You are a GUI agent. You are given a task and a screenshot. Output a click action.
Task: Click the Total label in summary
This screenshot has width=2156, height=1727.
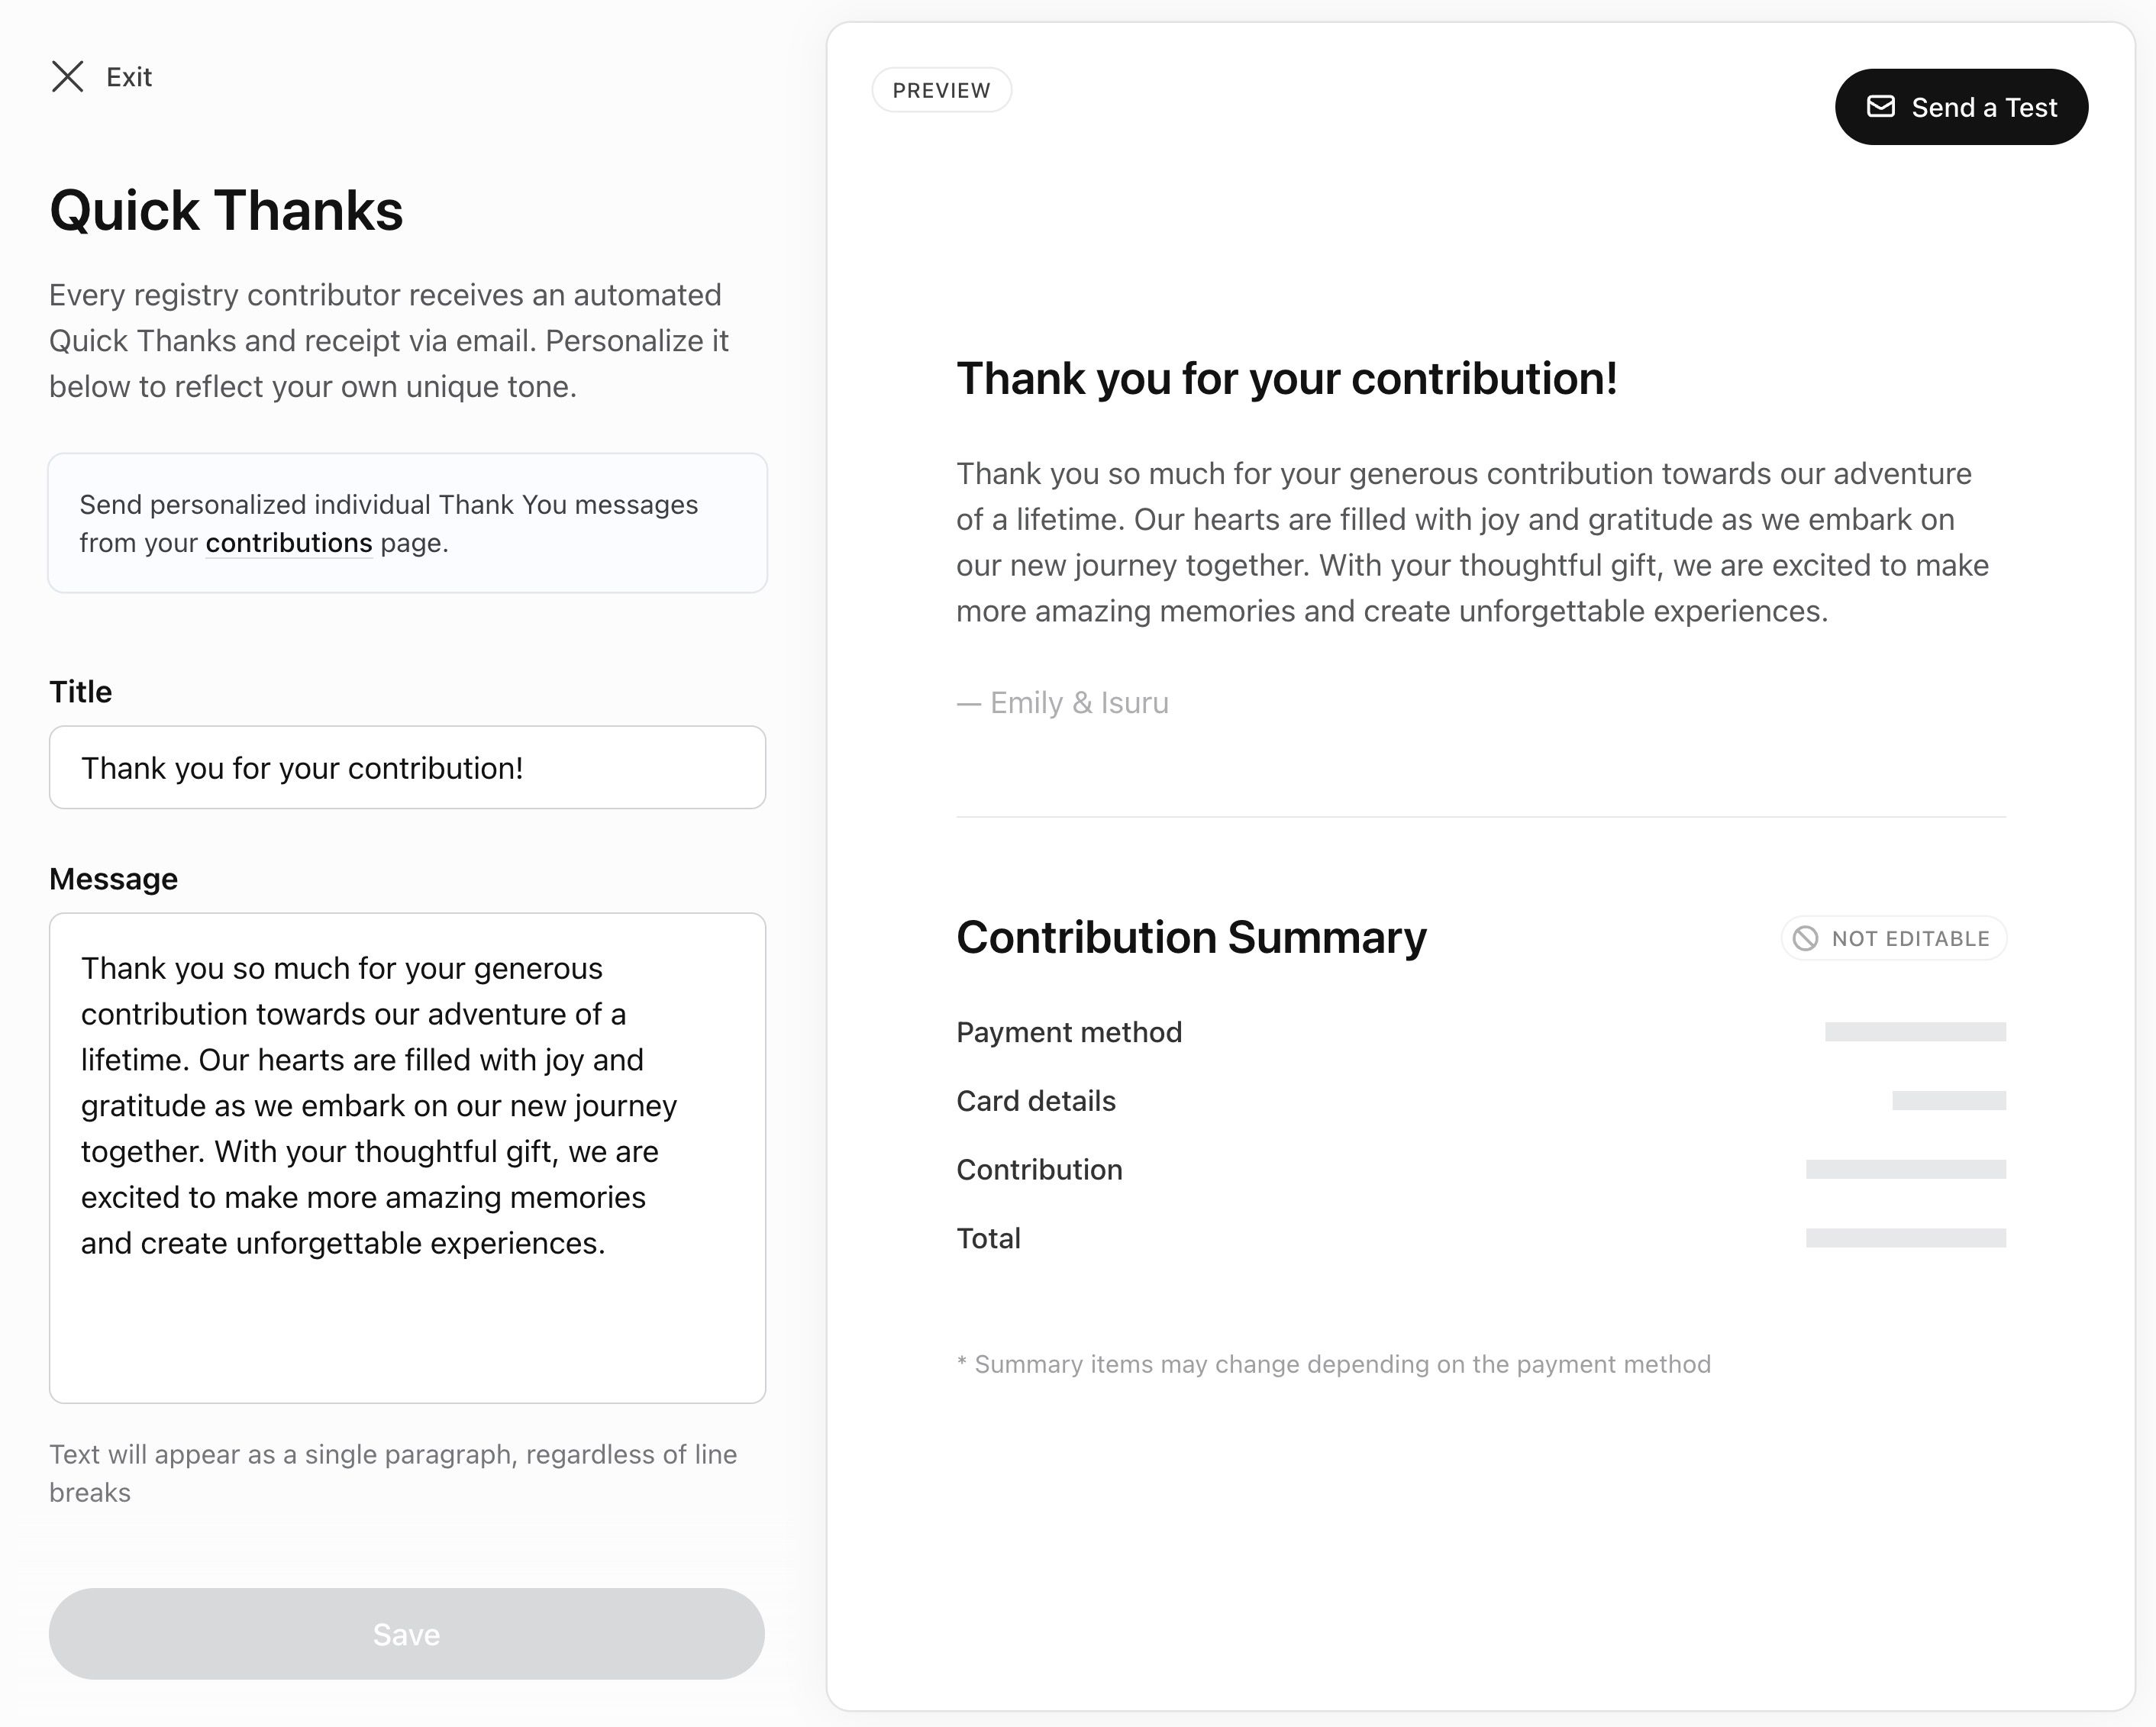coord(988,1238)
